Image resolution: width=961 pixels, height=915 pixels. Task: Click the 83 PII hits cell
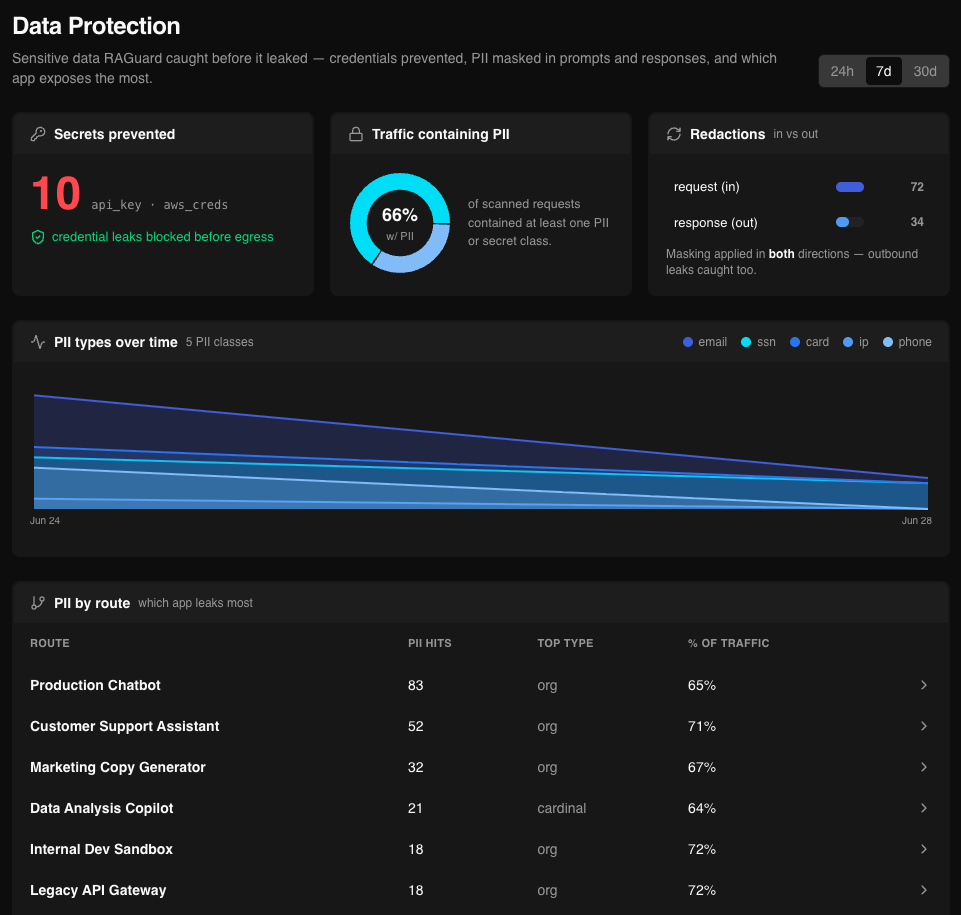[416, 685]
